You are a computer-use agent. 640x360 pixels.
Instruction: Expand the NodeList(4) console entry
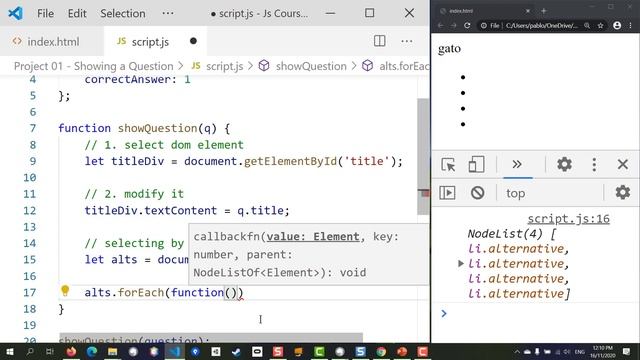pos(460,264)
